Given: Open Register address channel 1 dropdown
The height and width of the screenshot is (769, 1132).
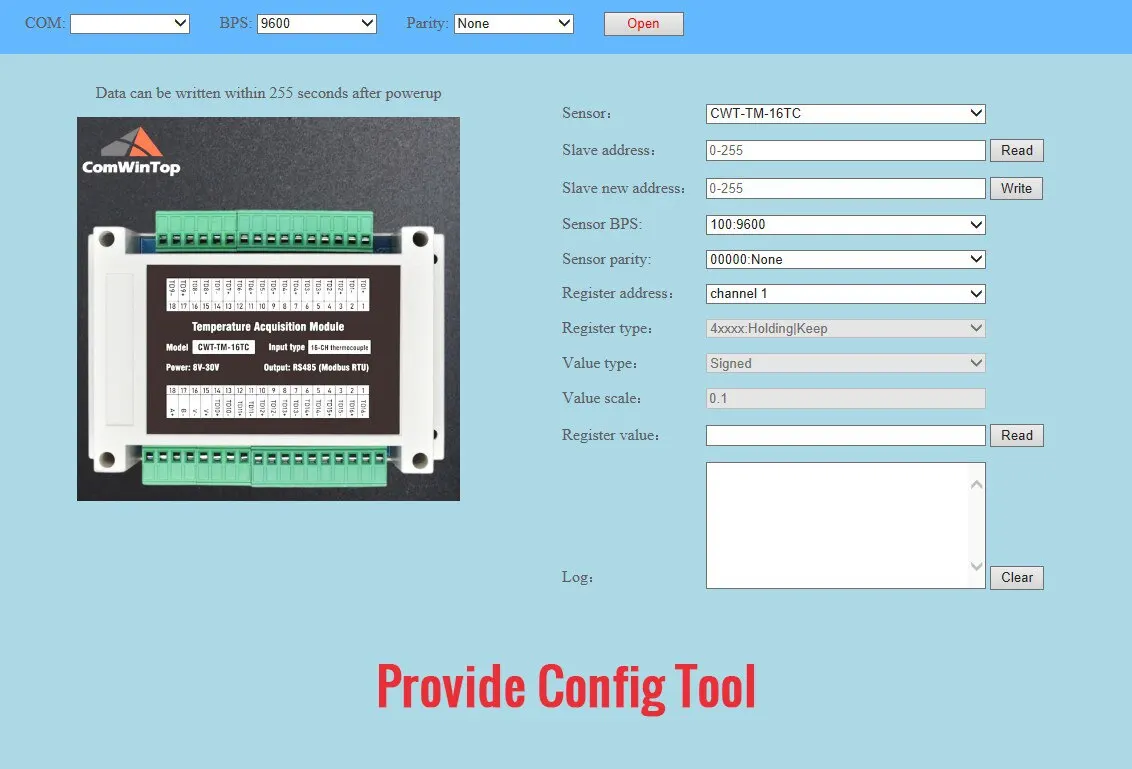Looking at the screenshot, I should click(845, 294).
